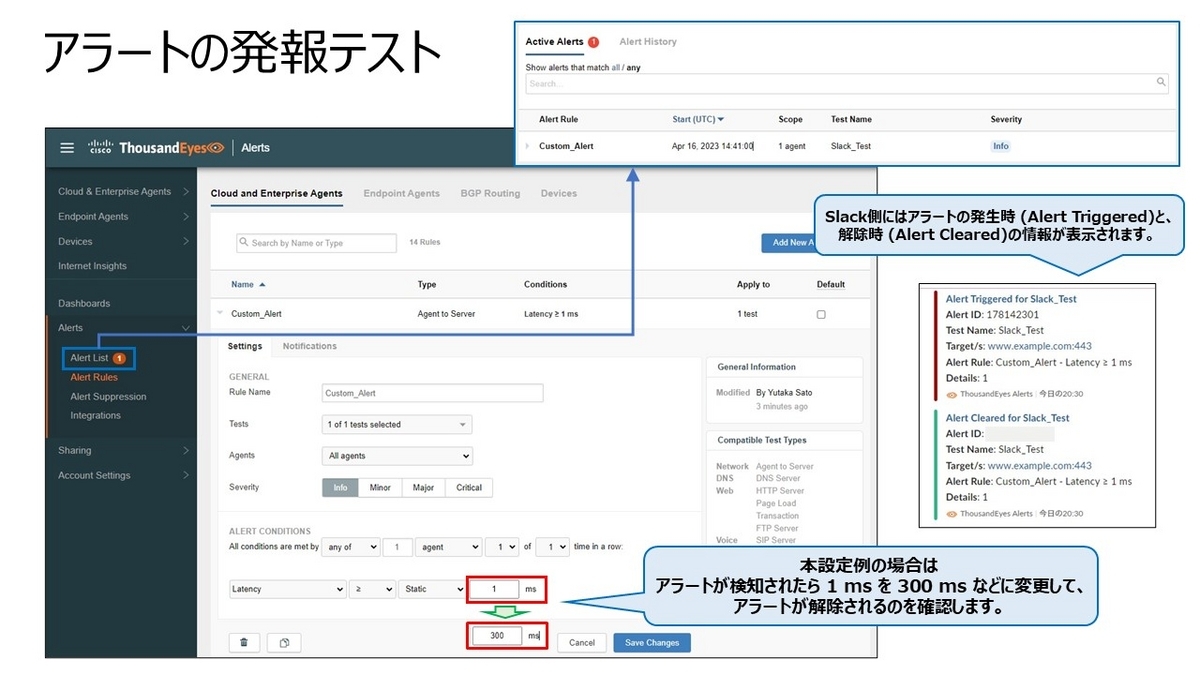The image size is (1200, 675).
Task: Select the Active Alerts tab
Action: [555, 42]
